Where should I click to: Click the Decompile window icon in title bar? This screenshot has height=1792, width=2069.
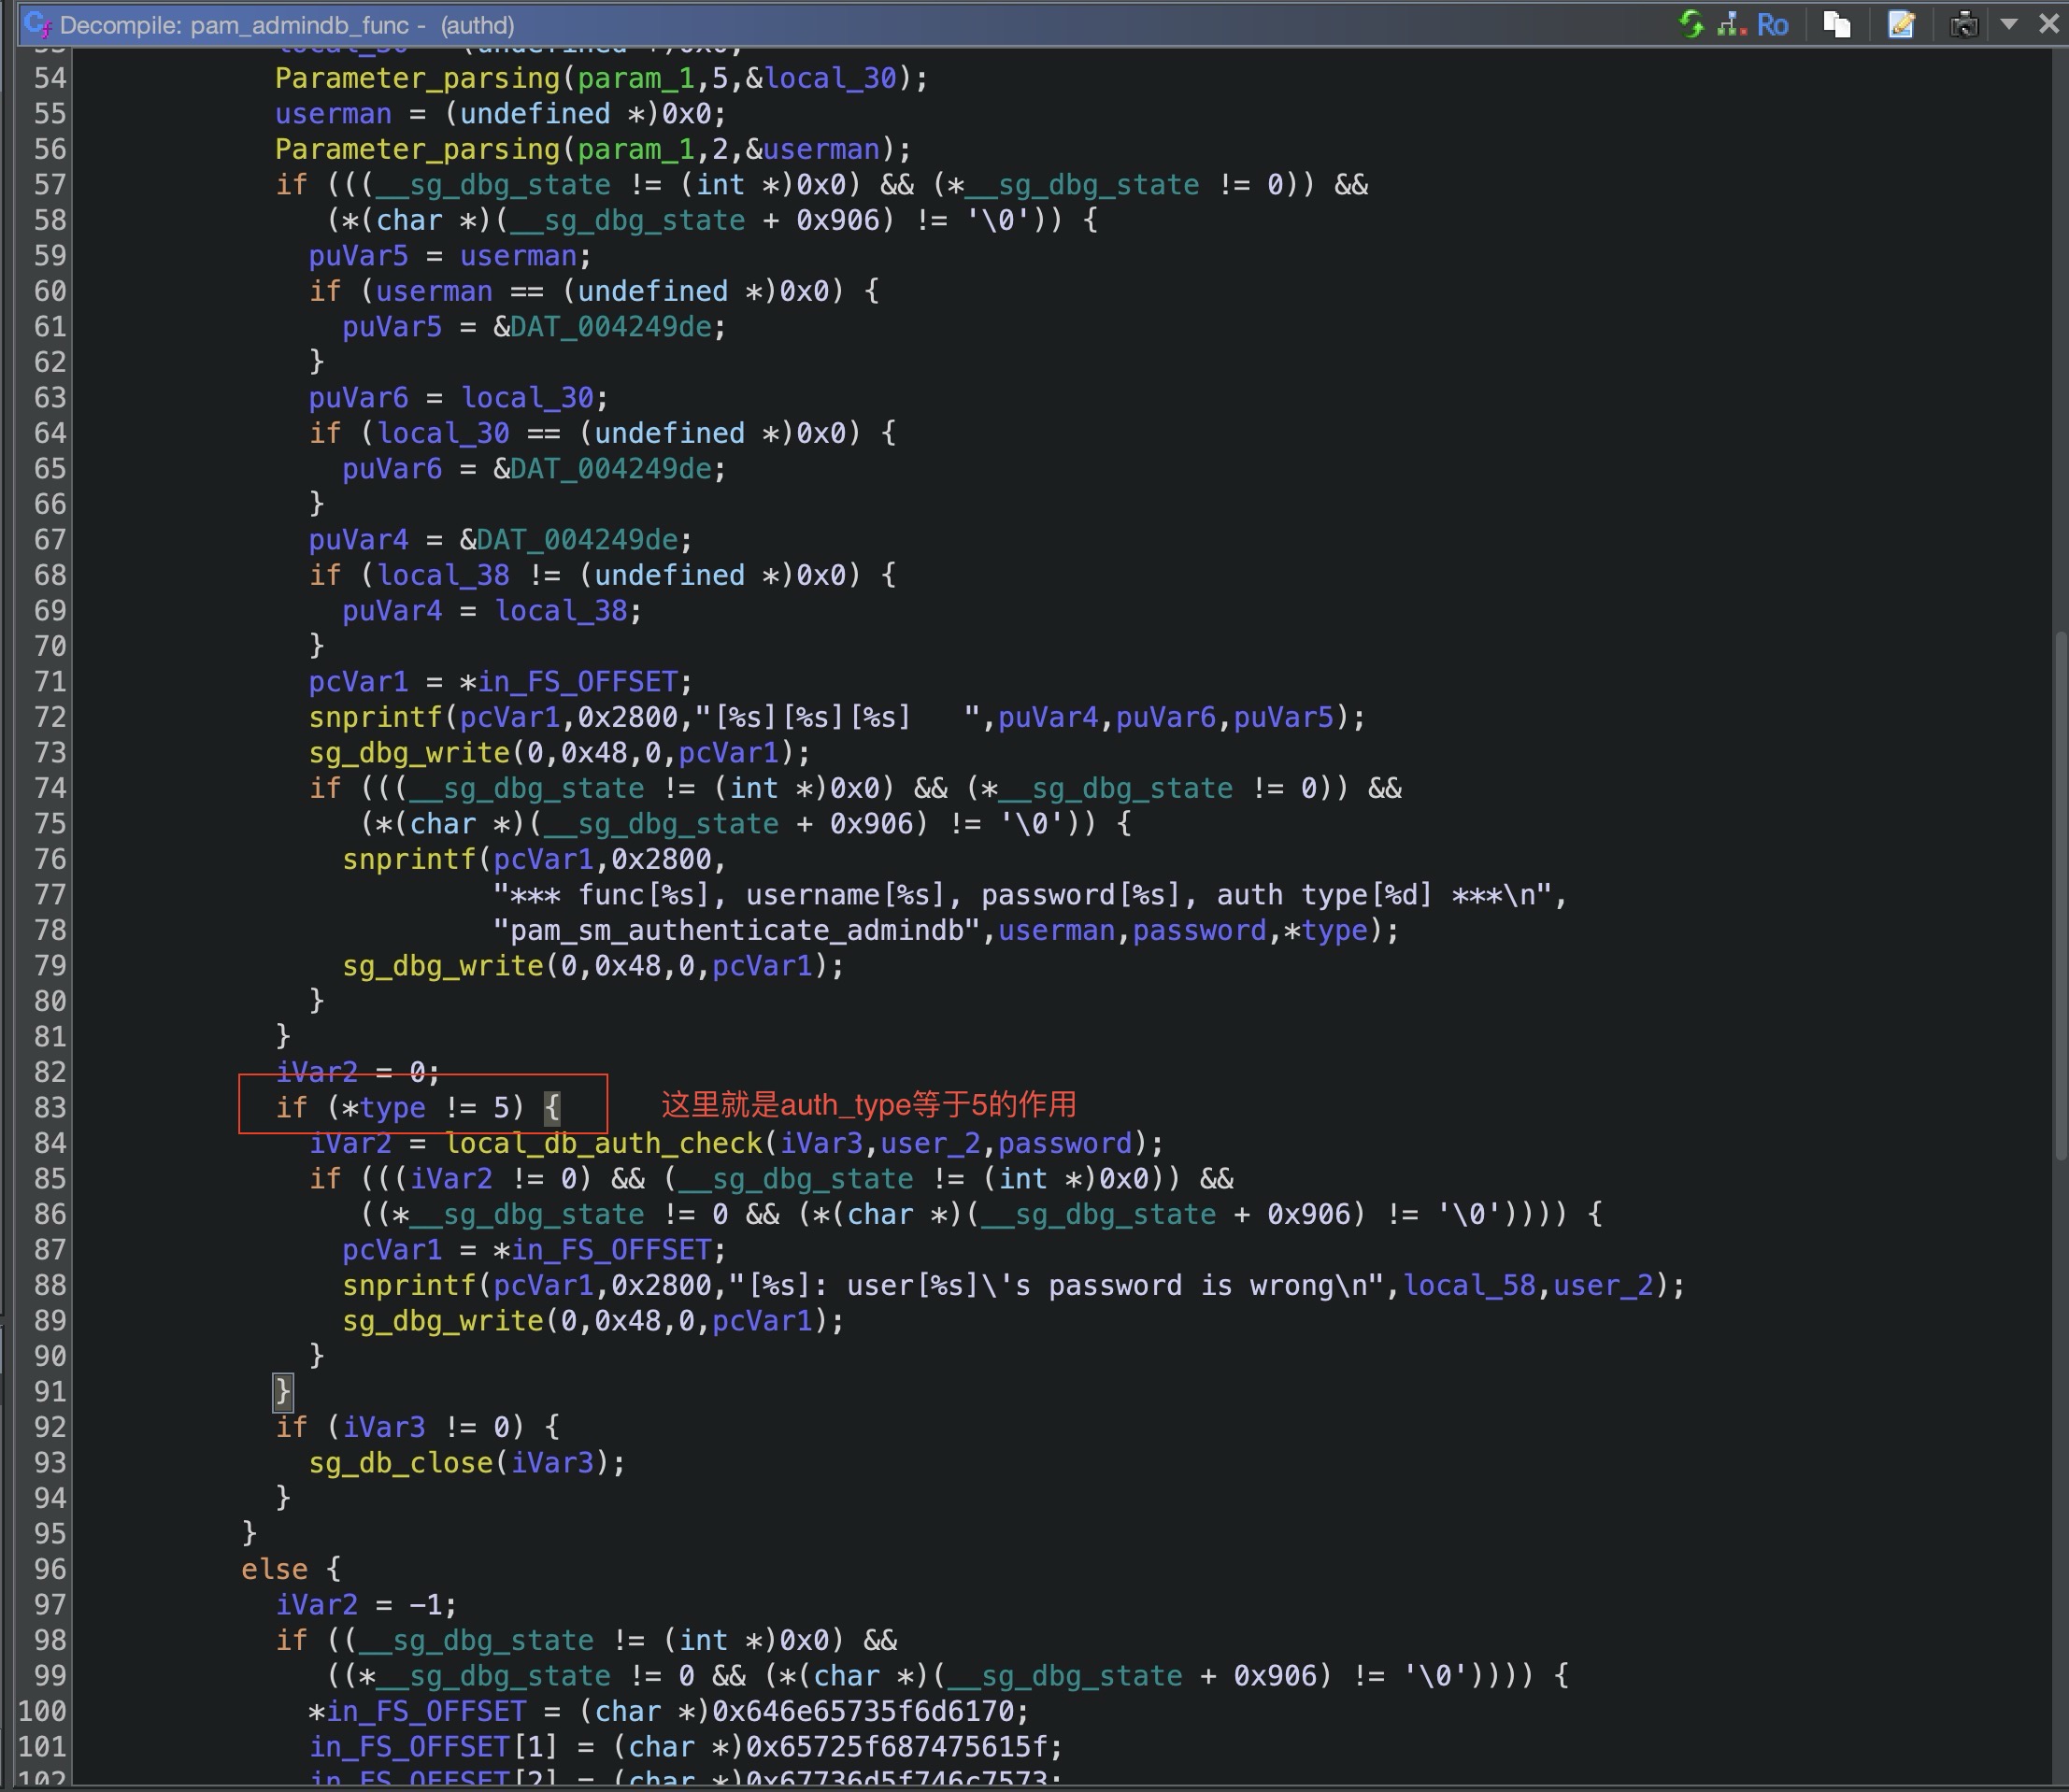(38, 24)
